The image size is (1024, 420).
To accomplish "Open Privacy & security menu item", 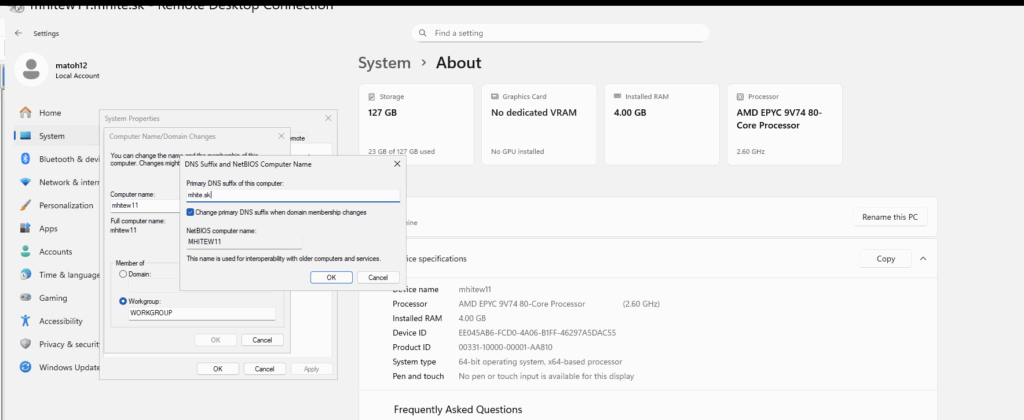I will (x=60, y=344).
